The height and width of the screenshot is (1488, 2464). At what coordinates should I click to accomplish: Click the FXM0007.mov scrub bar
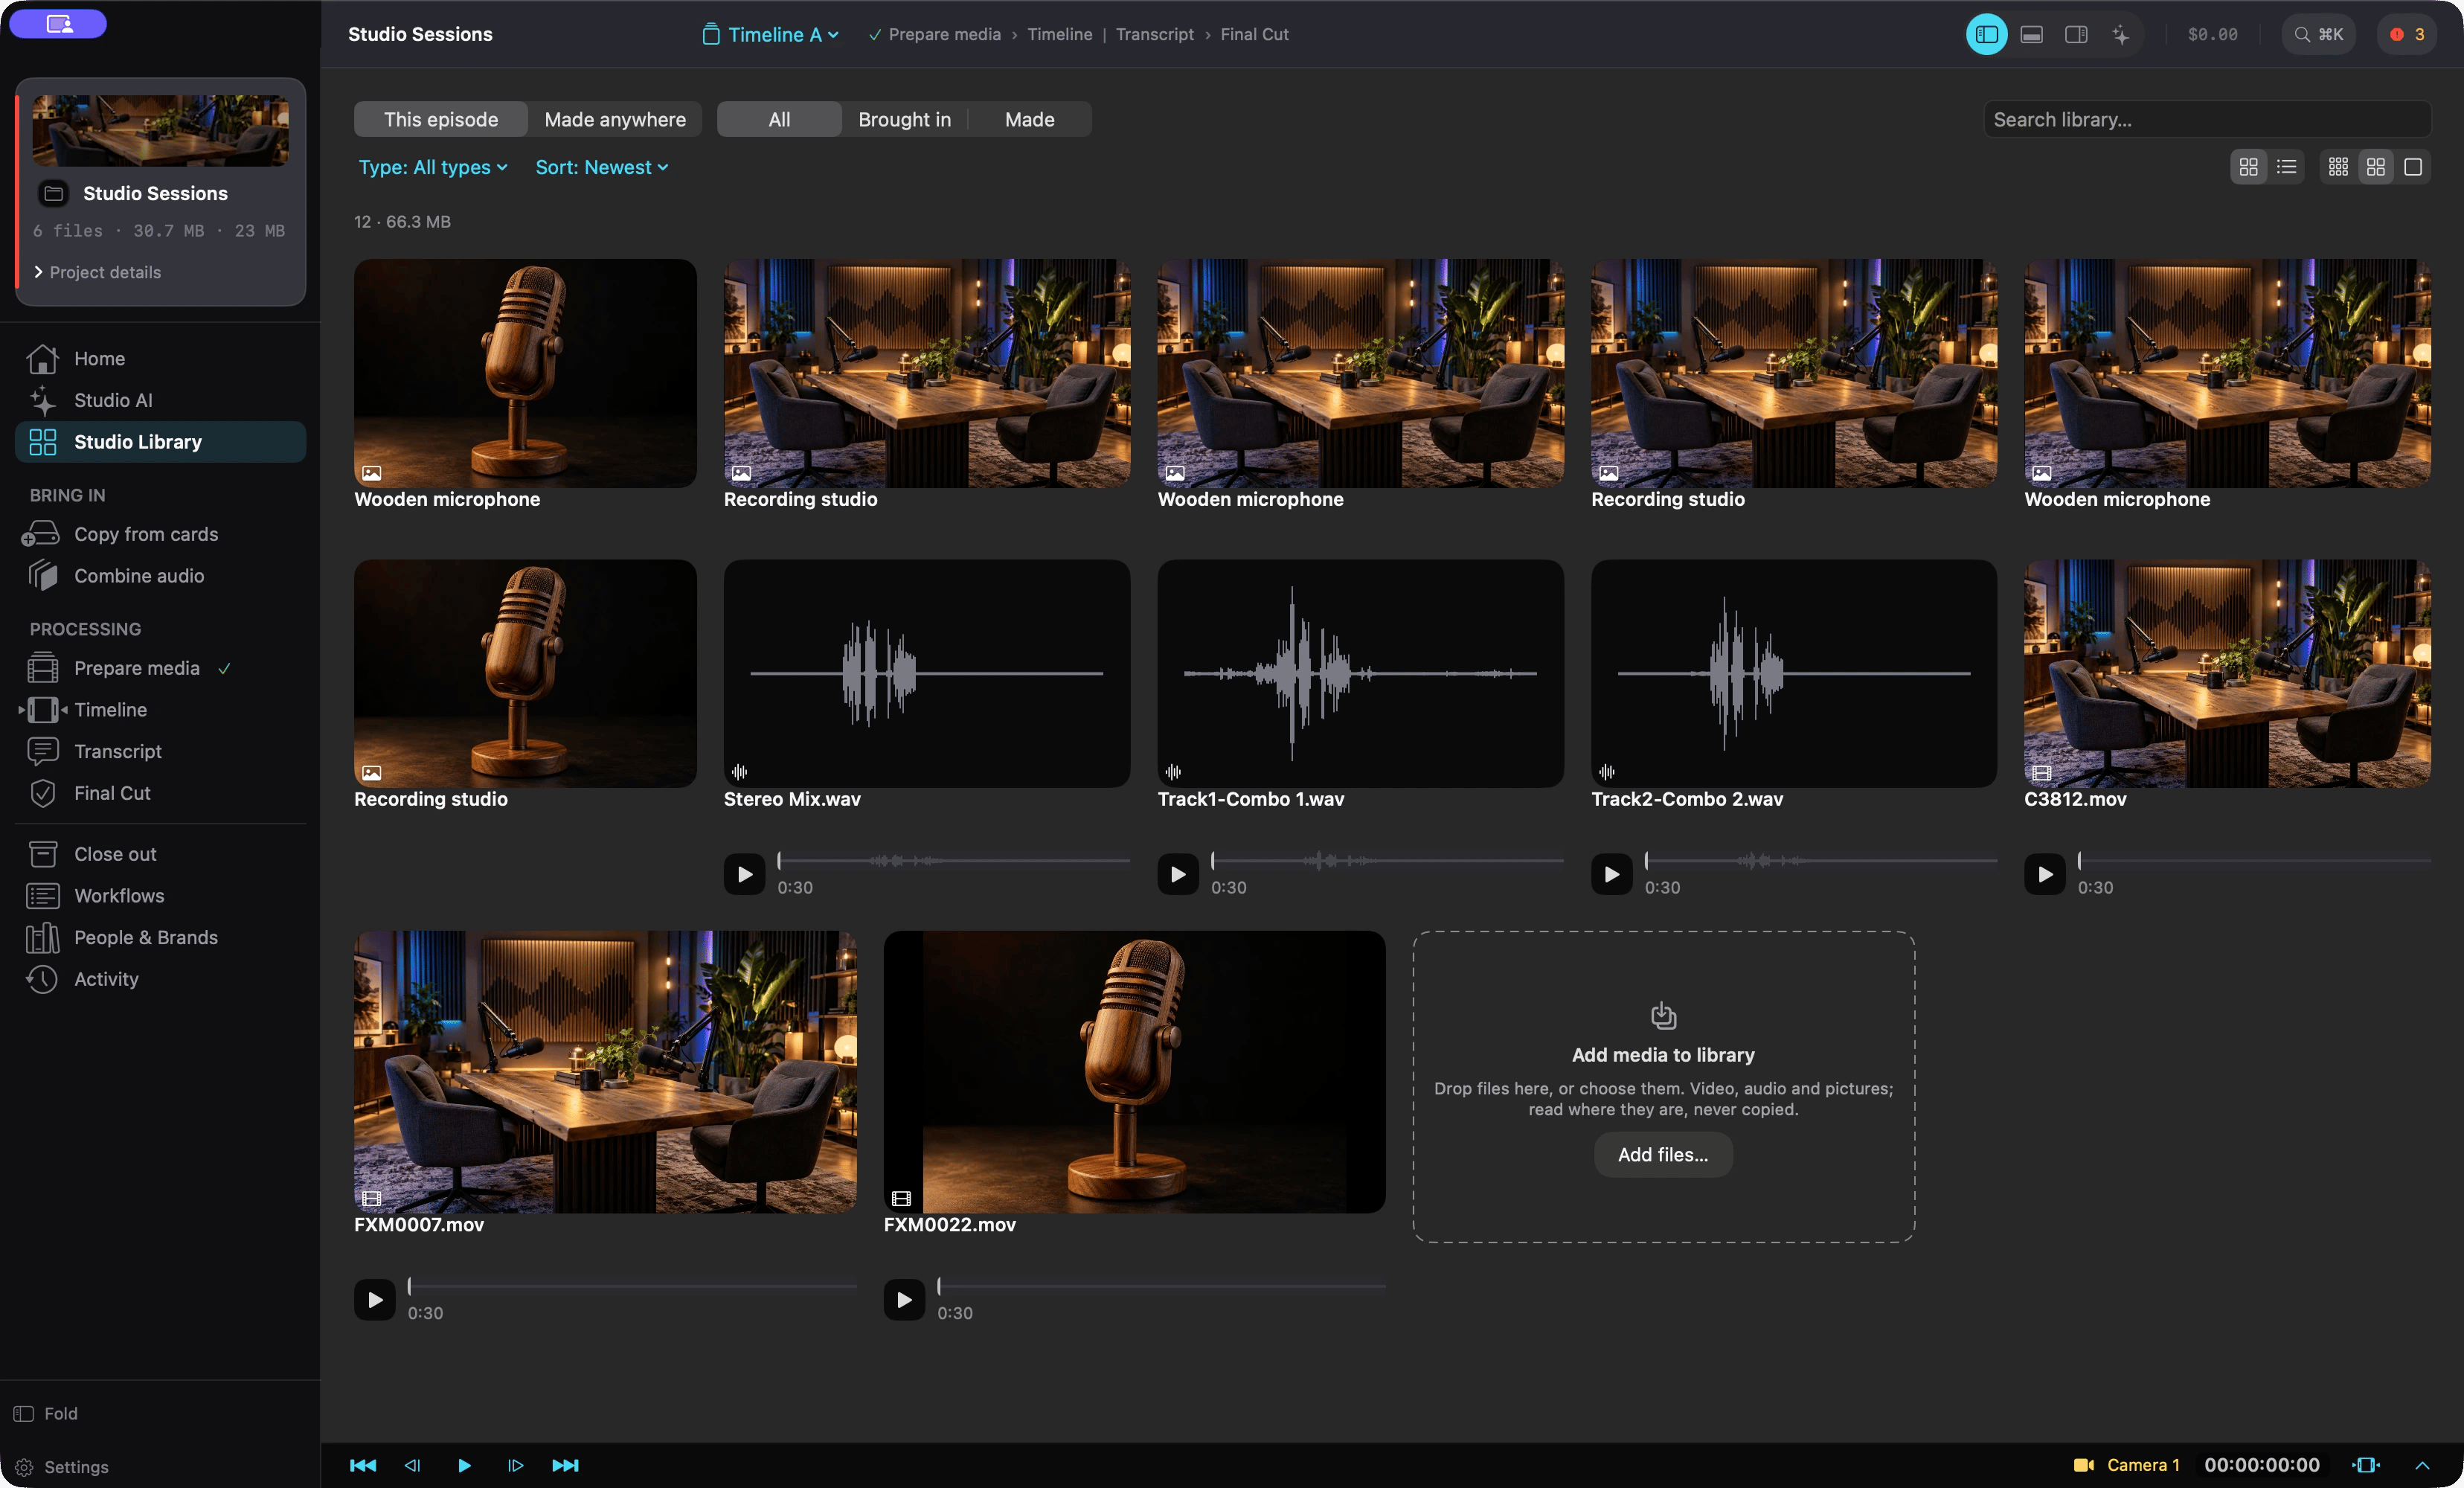point(632,1286)
